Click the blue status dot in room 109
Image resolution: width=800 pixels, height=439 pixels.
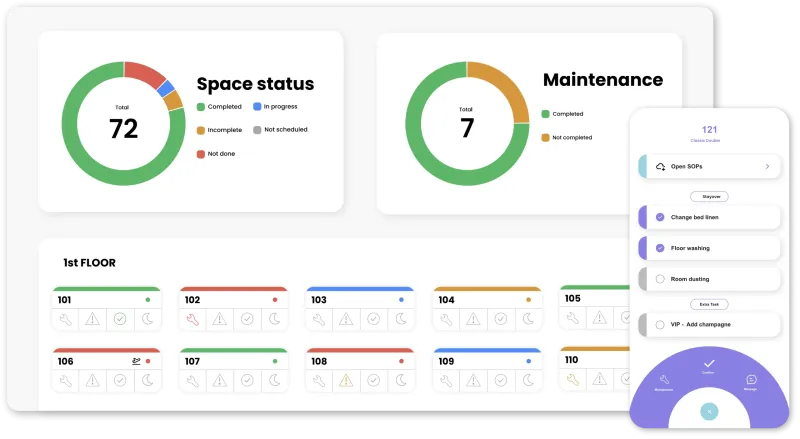(x=529, y=361)
